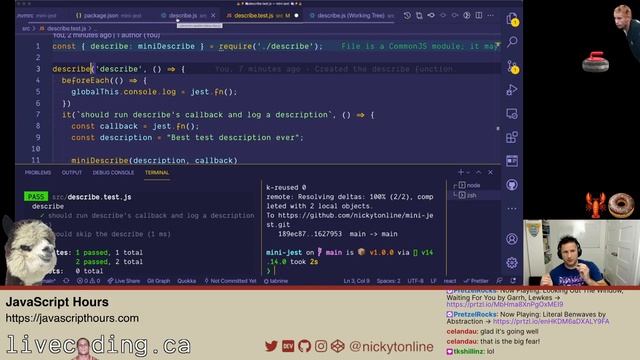Switch to the .nvmrc tab
This screenshot has height=360, width=640.
coord(37,16)
